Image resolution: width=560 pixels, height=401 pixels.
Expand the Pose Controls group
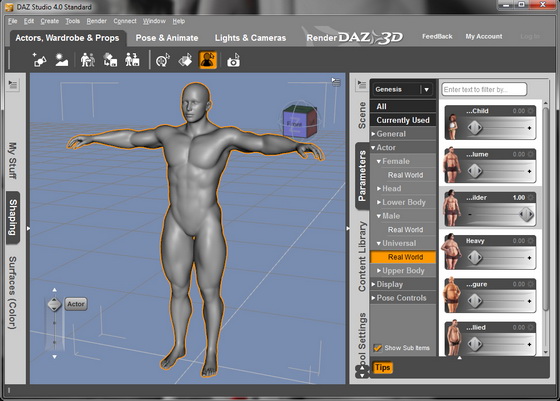click(x=373, y=298)
